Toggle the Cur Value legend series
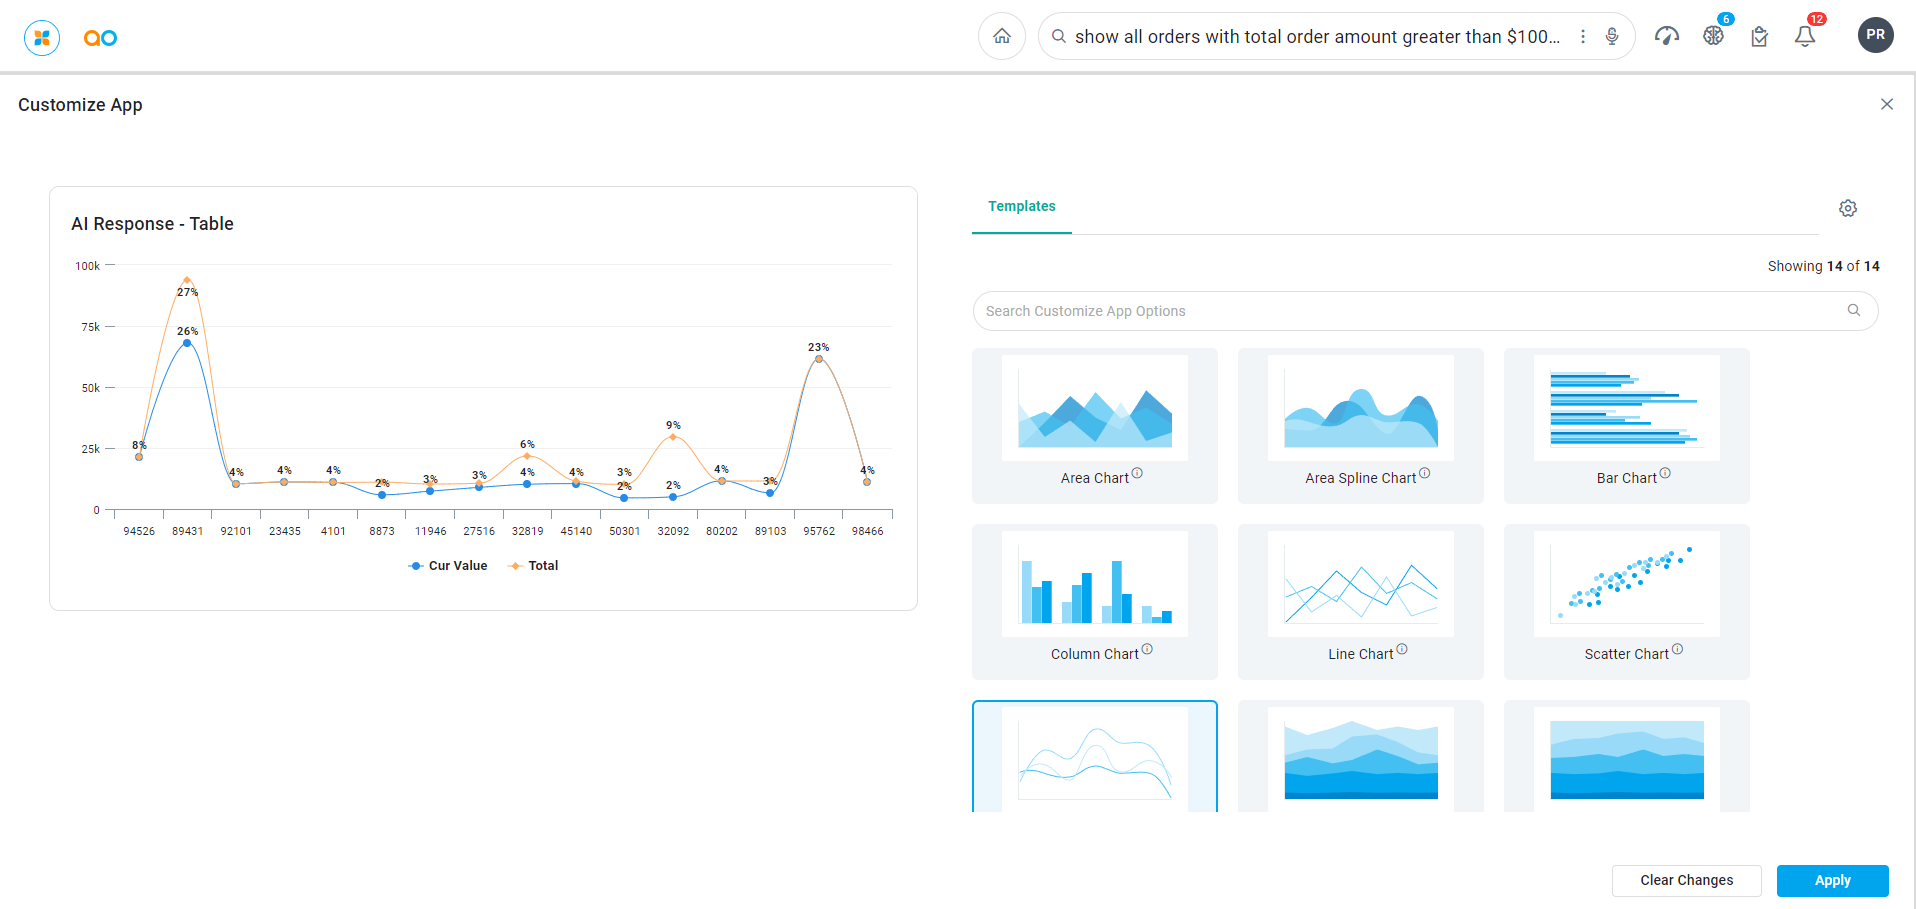This screenshot has width=1916, height=909. (448, 566)
